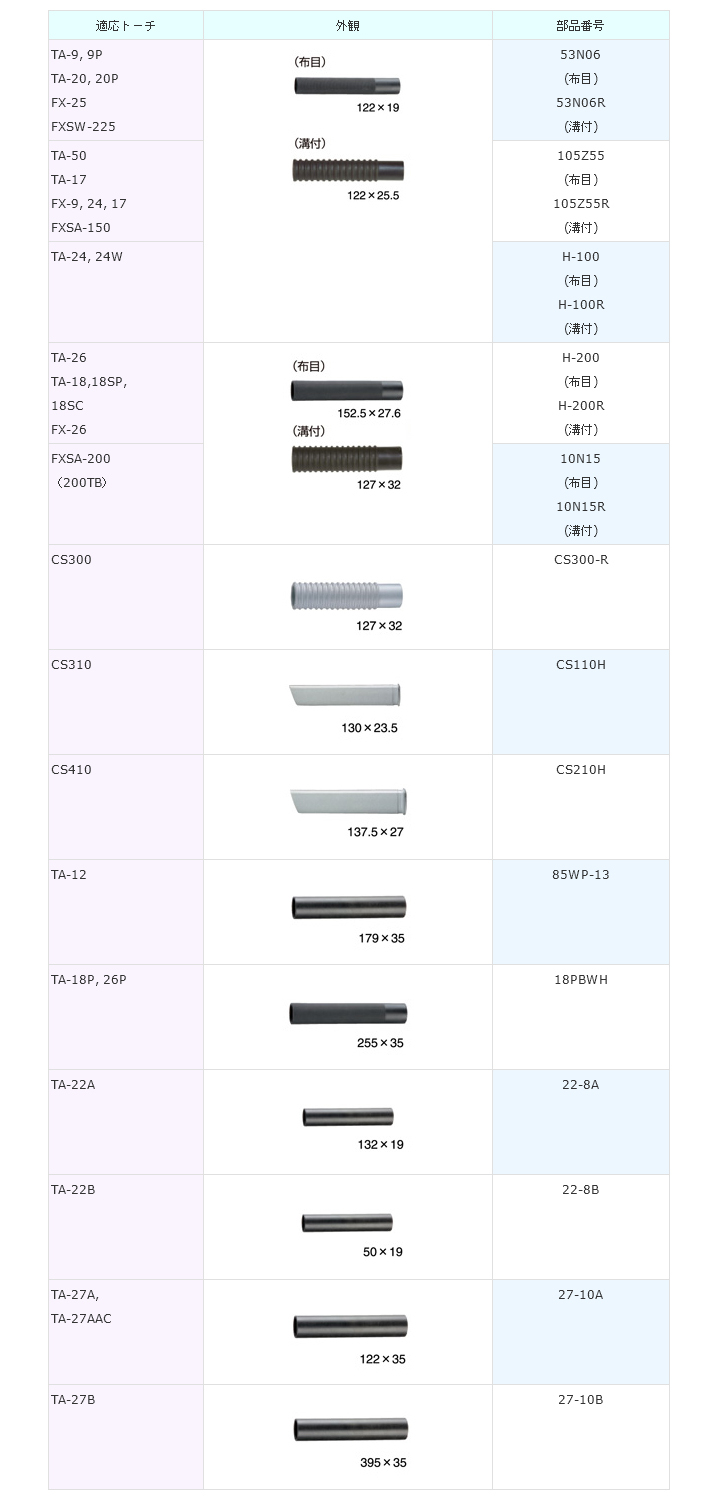Select the TA-12 handle image 179×35
This screenshot has height=1502, width=720.
pos(348,908)
